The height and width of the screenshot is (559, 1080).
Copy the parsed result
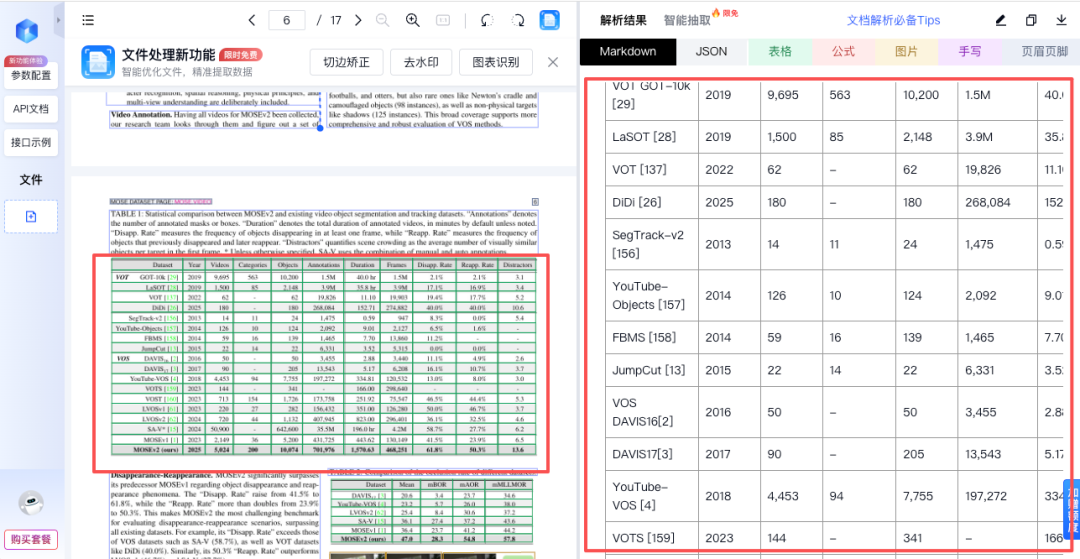point(1031,20)
